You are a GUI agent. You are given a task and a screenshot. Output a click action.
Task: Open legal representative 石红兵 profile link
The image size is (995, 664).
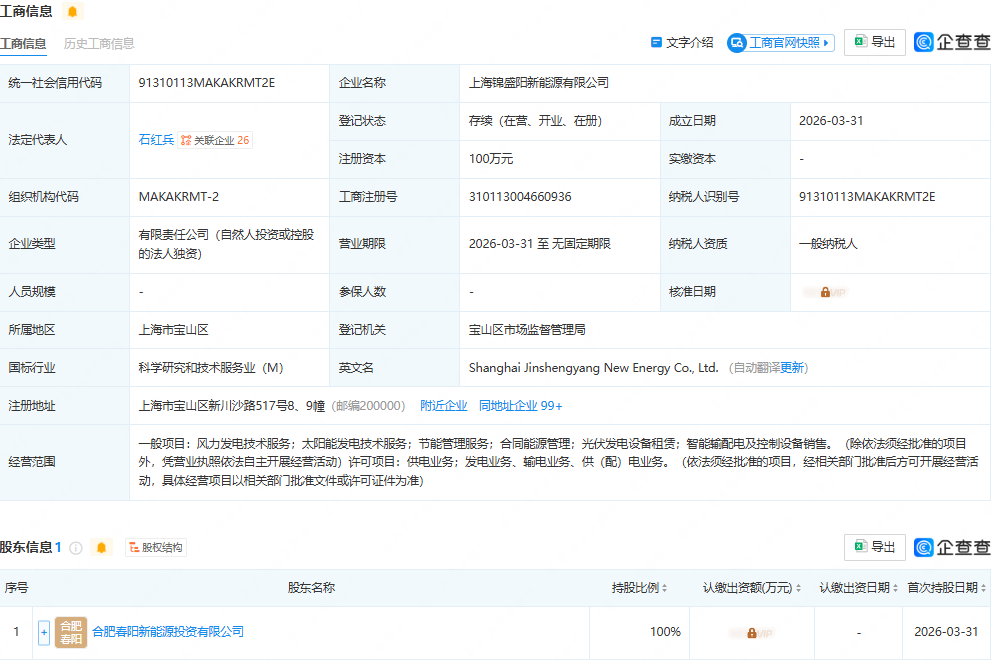click(156, 140)
